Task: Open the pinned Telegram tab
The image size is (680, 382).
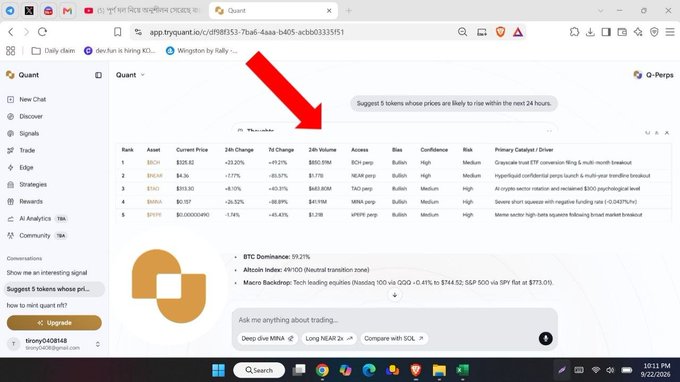Action: click(x=10, y=10)
